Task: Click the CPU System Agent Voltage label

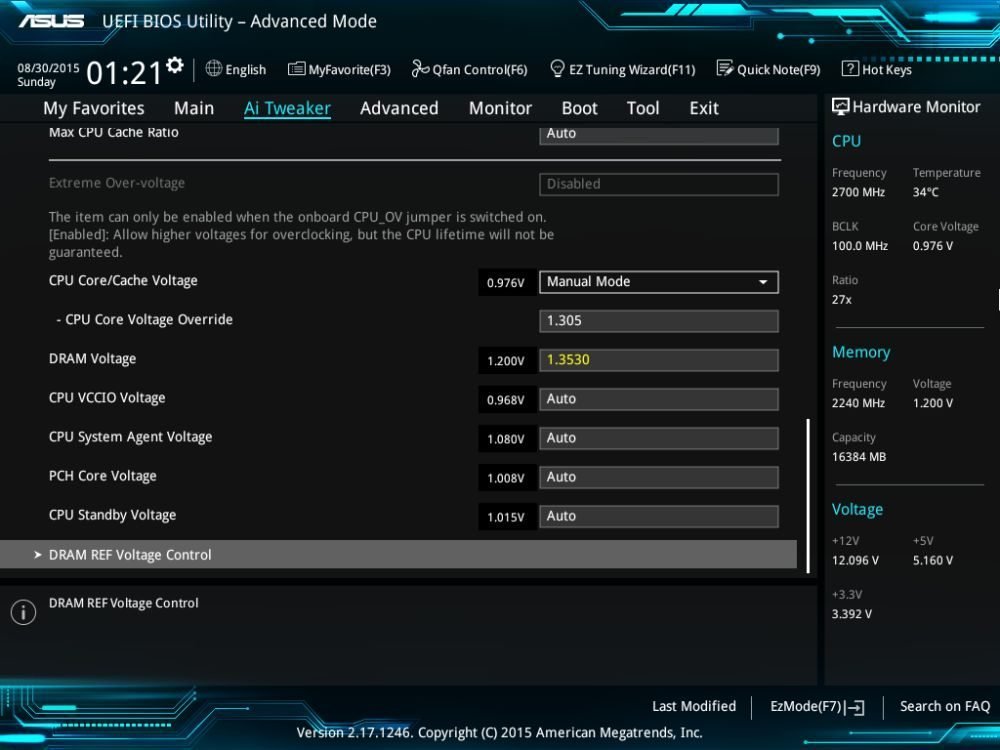Action: (130, 437)
